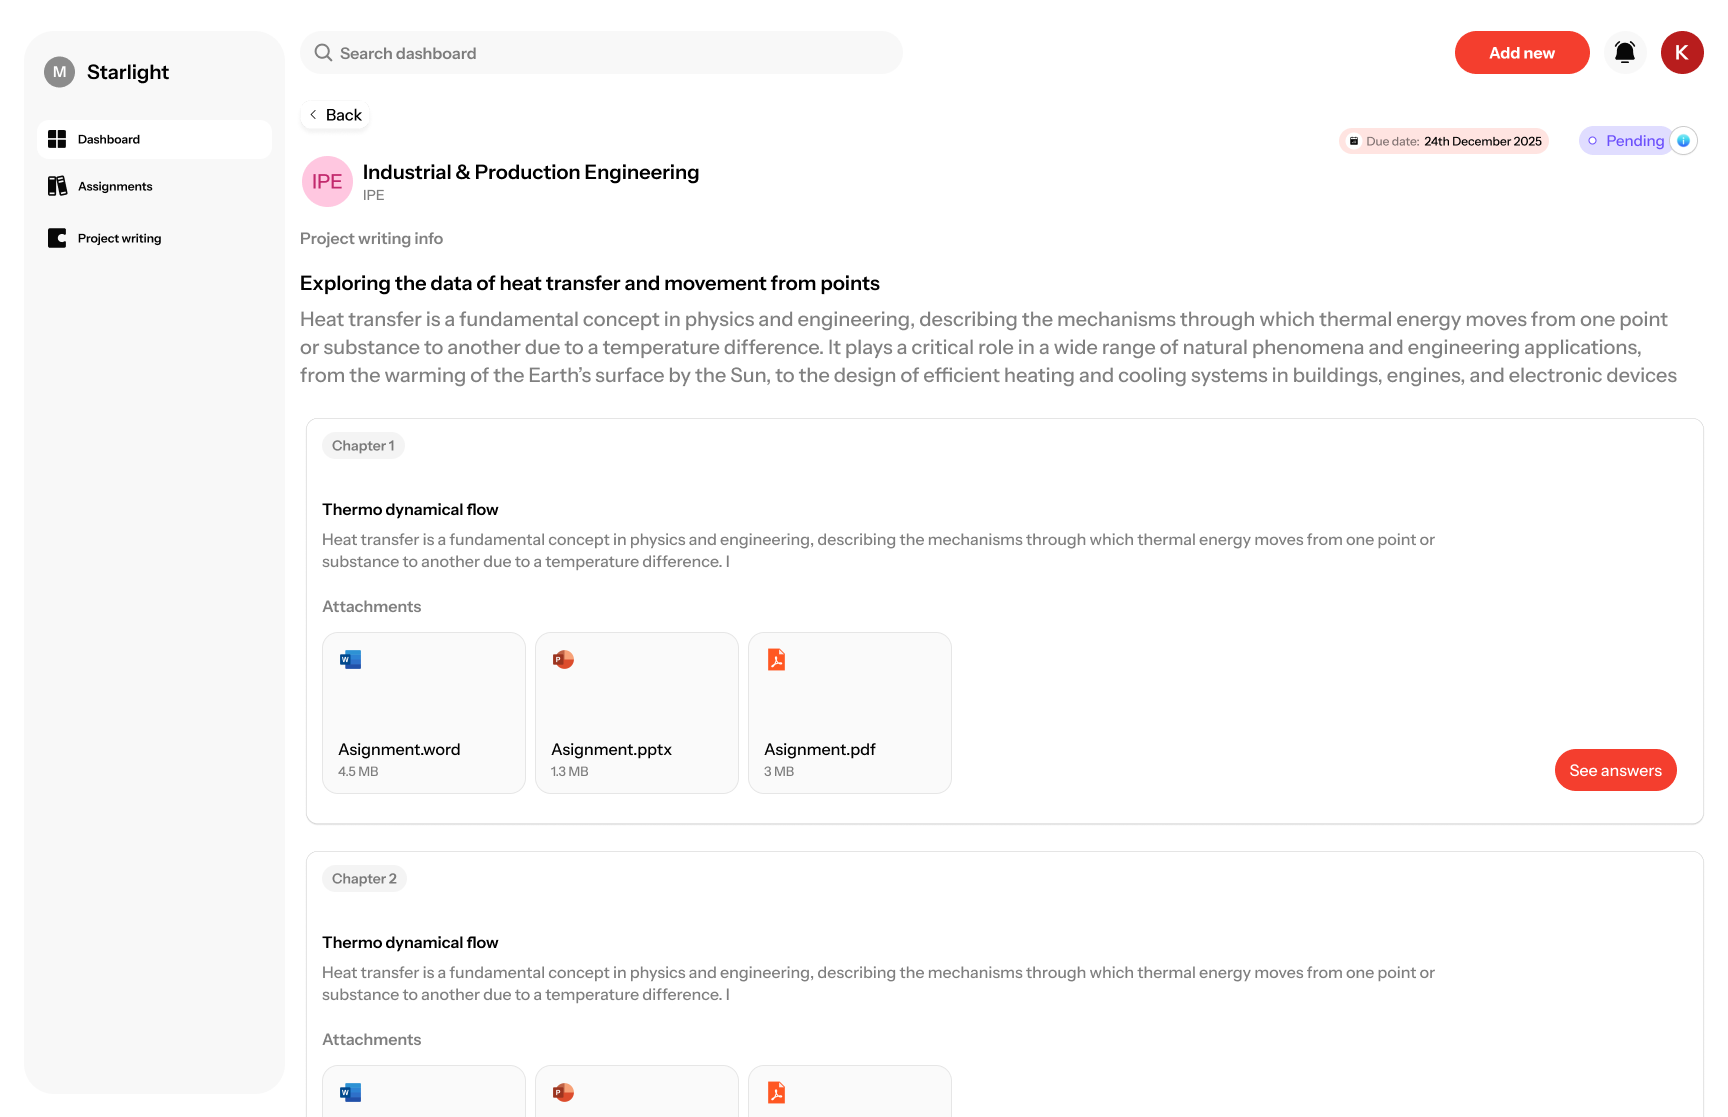The image size is (1728, 1117).
Task: Open the Asignment.pptx attachment card
Action: coord(637,713)
